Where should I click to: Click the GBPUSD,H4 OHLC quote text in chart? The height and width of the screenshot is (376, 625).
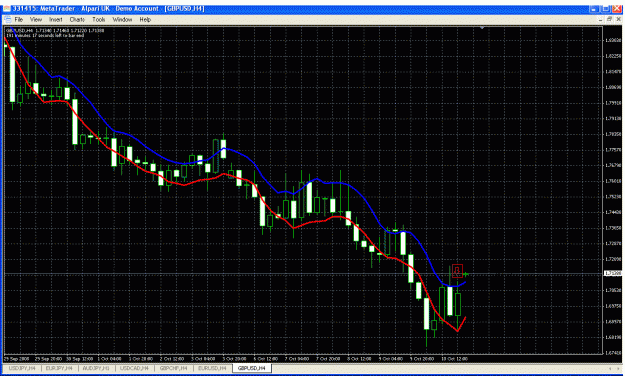[x=55, y=30]
